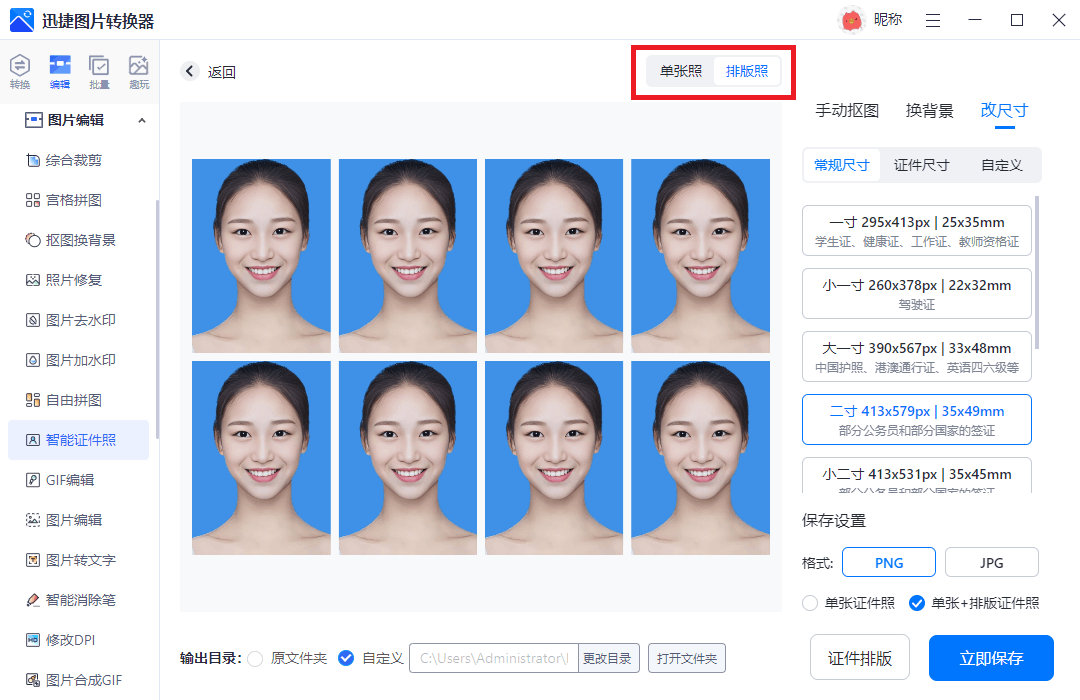
Task: Click the 证件排版 button
Action: 860,657
